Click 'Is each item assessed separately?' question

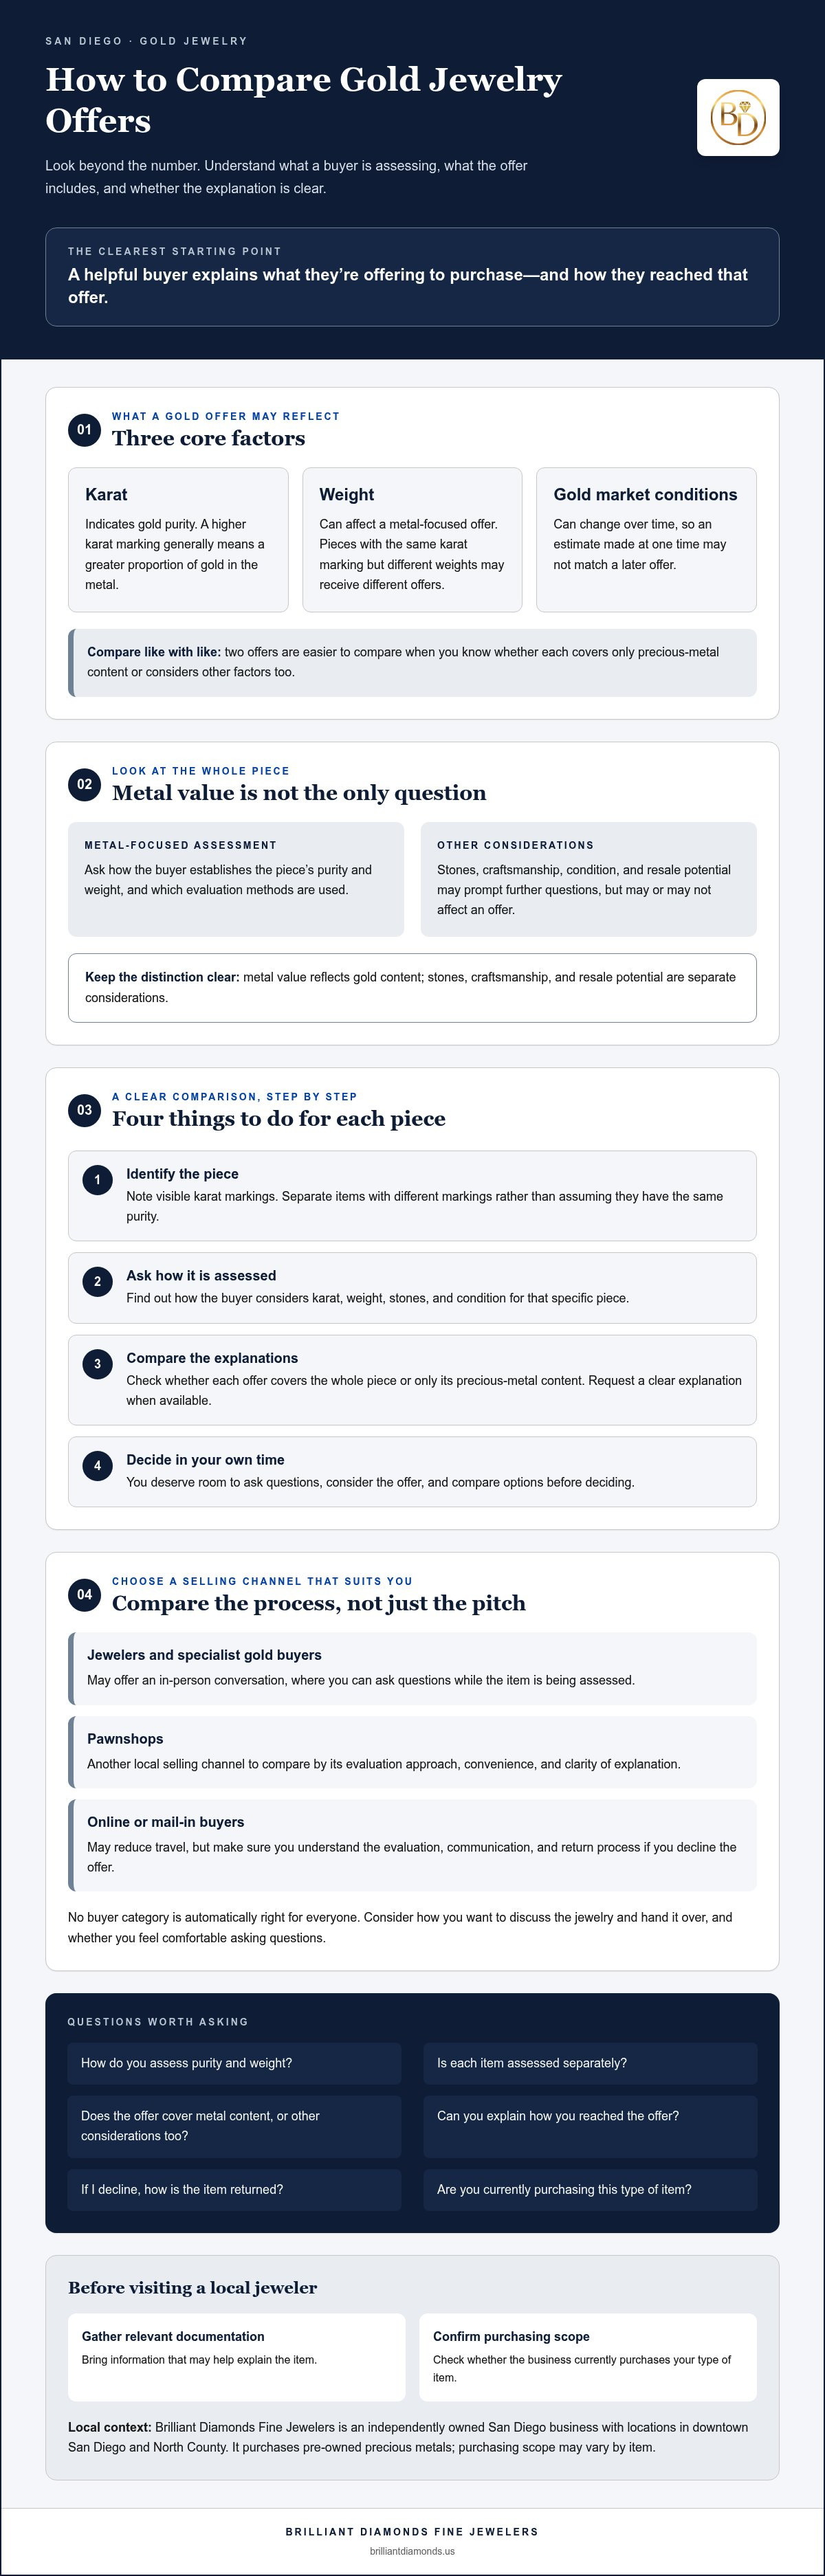[590, 2063]
